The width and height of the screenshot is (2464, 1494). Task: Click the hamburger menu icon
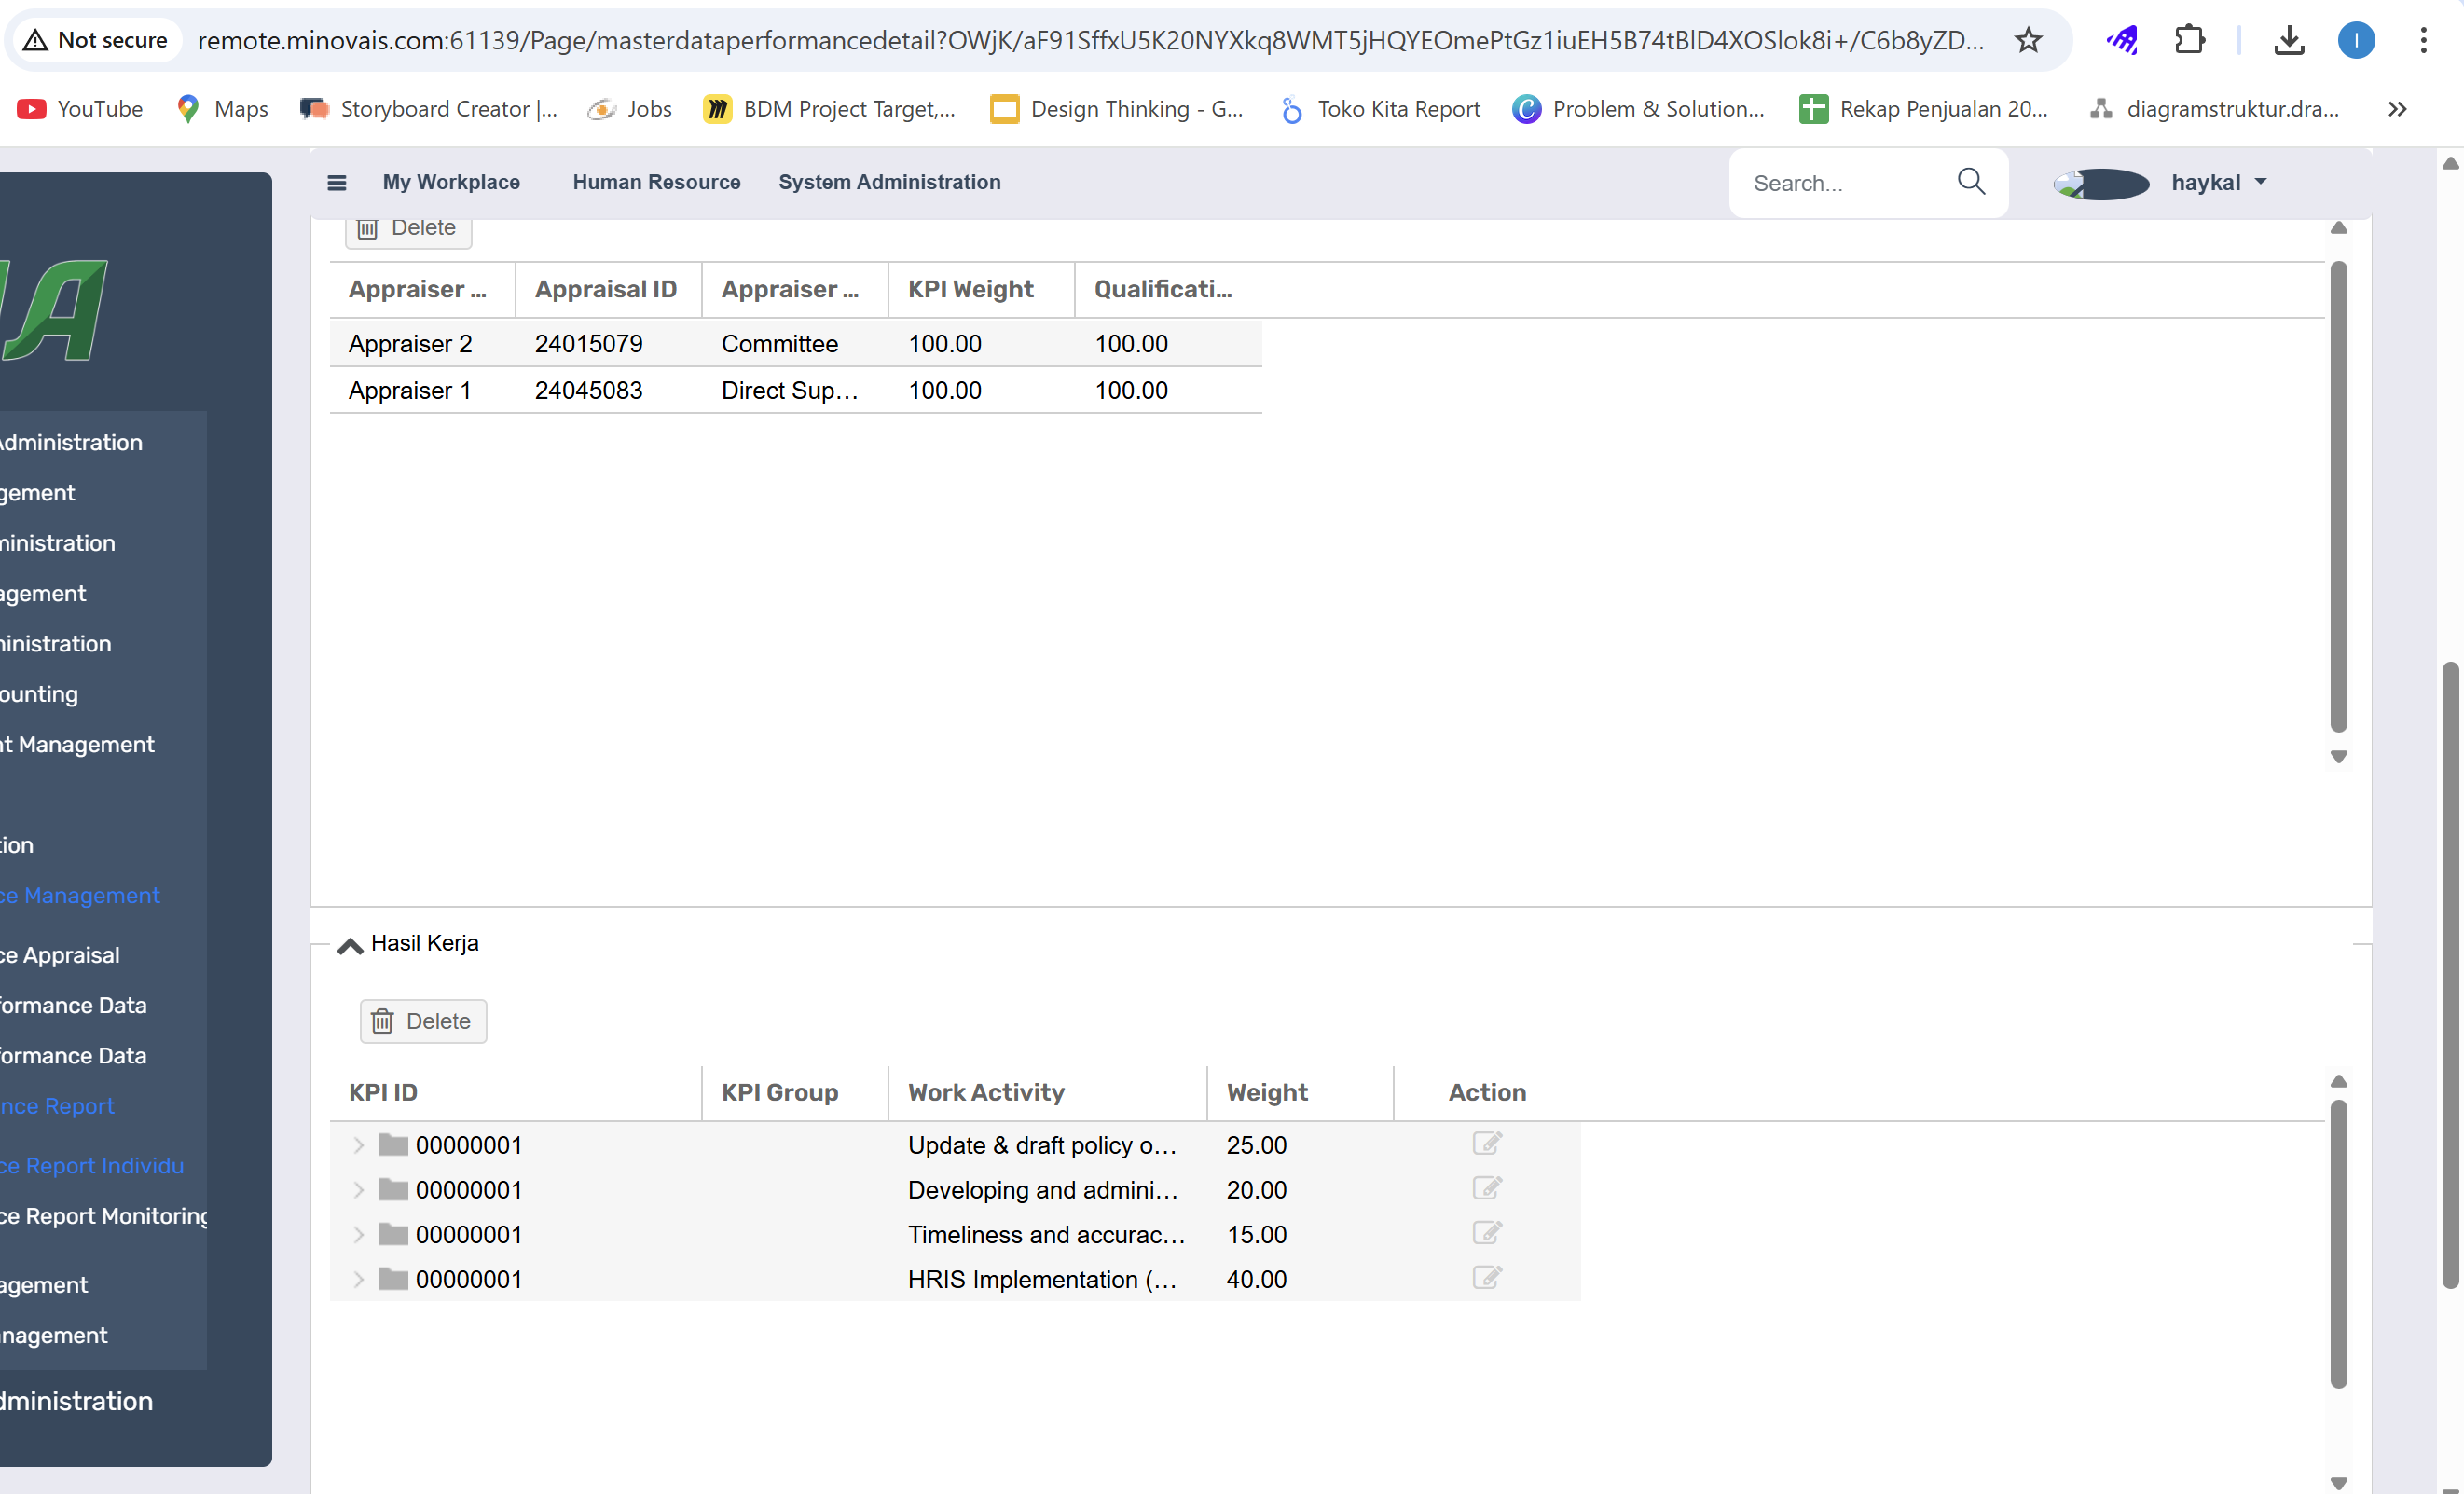click(x=337, y=183)
